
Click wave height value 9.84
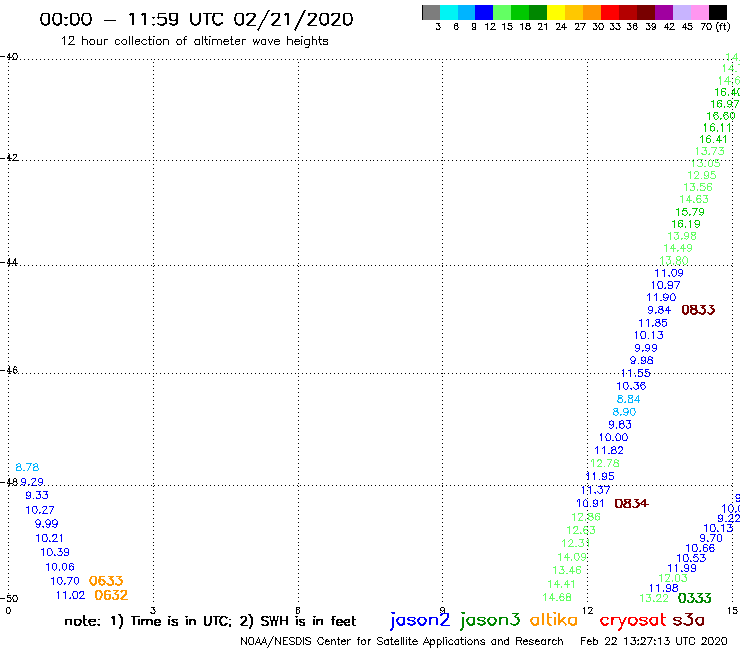[x=659, y=310]
